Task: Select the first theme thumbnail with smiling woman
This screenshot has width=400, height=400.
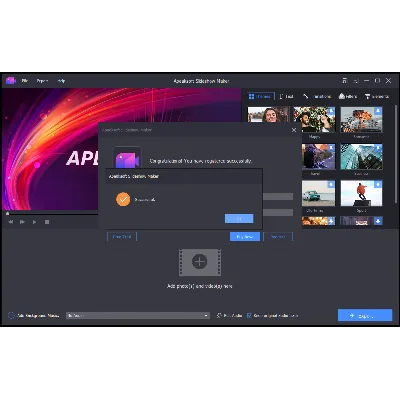Action: pos(268,114)
